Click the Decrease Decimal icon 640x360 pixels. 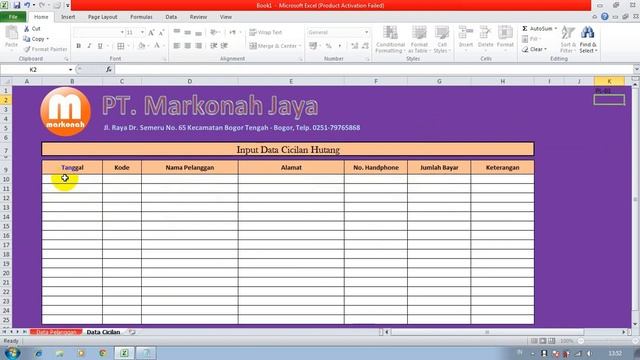(x=365, y=46)
